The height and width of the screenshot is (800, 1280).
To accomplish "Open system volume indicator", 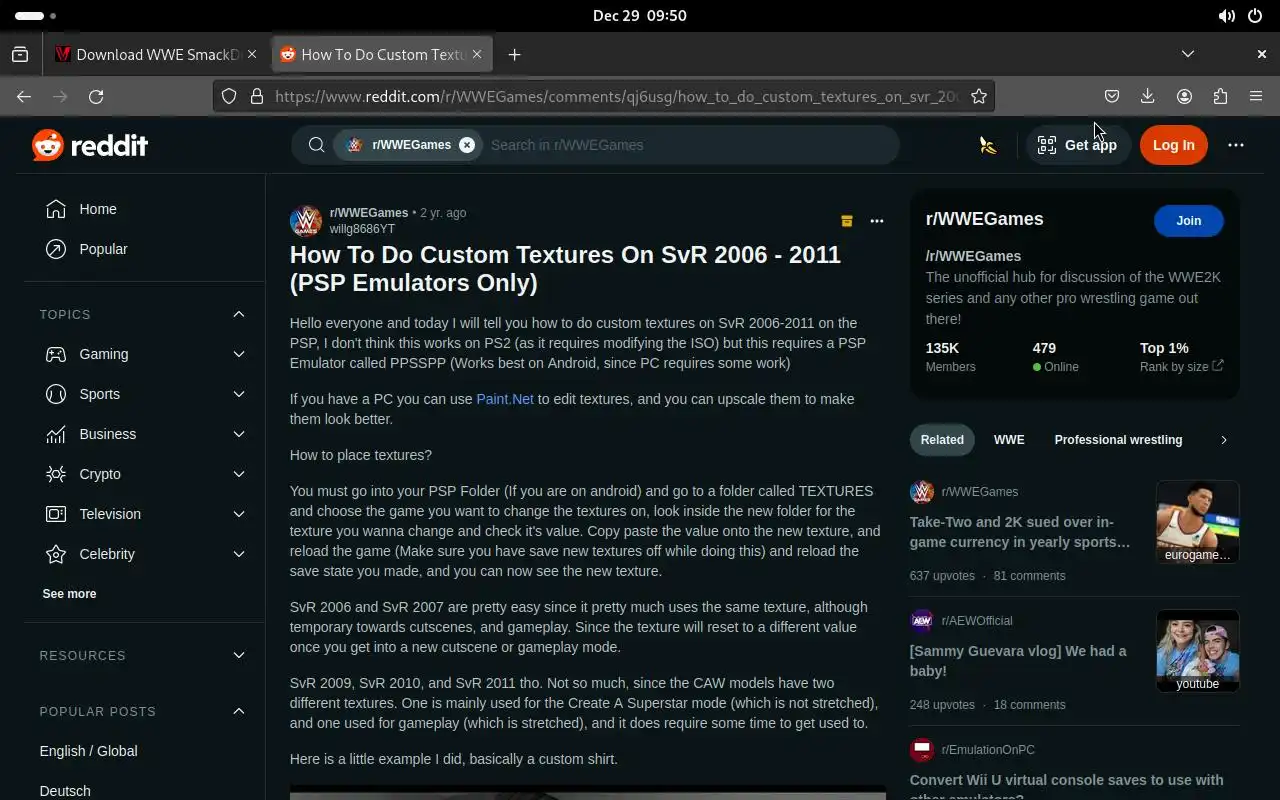I will (x=1226, y=16).
